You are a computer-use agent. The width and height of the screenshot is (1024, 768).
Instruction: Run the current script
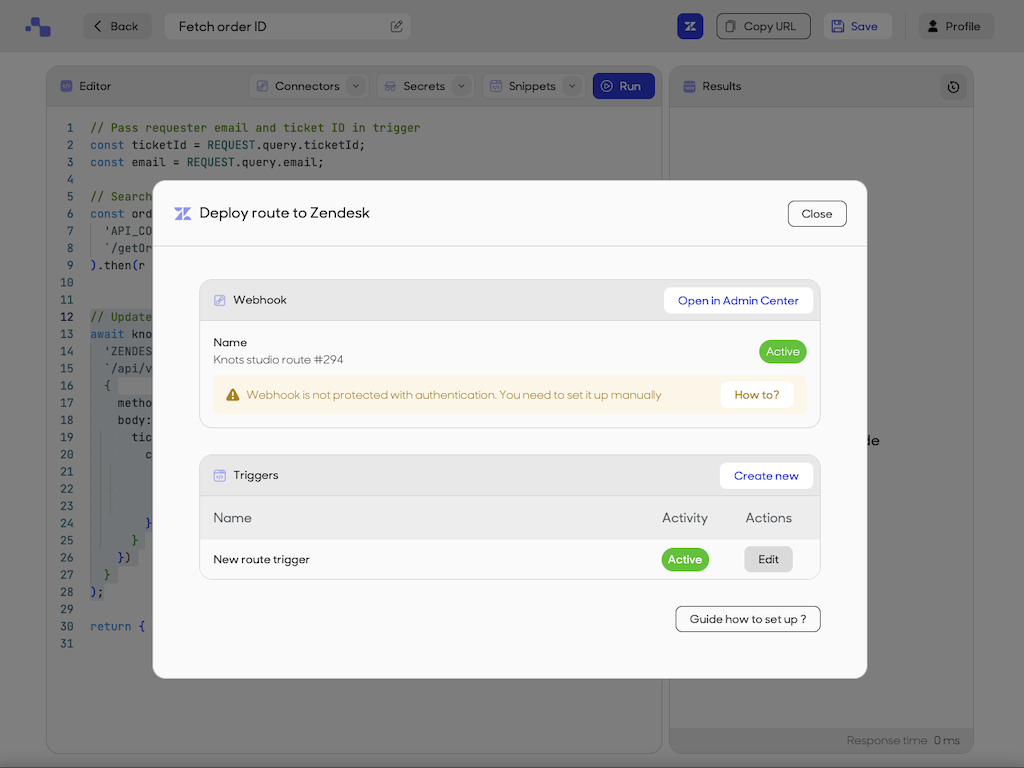(623, 86)
